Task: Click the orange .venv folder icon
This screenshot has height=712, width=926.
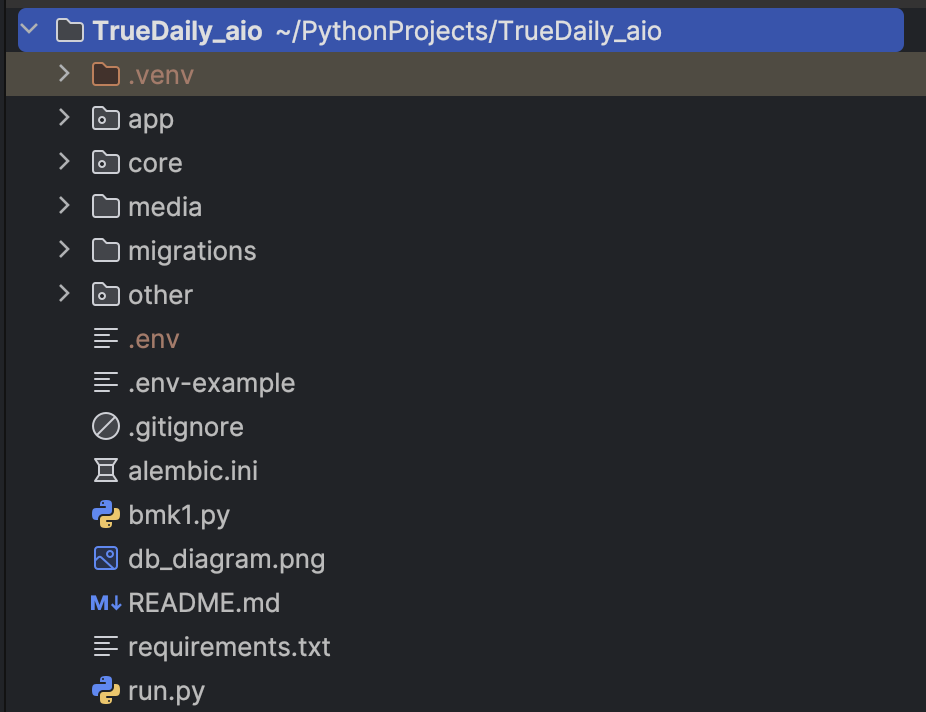Action: click(x=105, y=75)
